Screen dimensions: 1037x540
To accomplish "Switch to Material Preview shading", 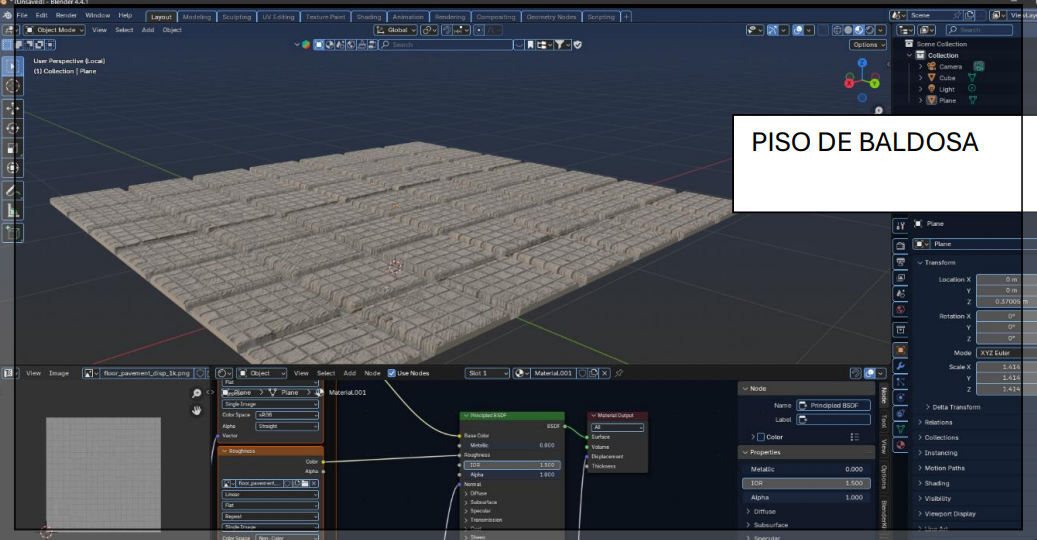I will point(858,30).
